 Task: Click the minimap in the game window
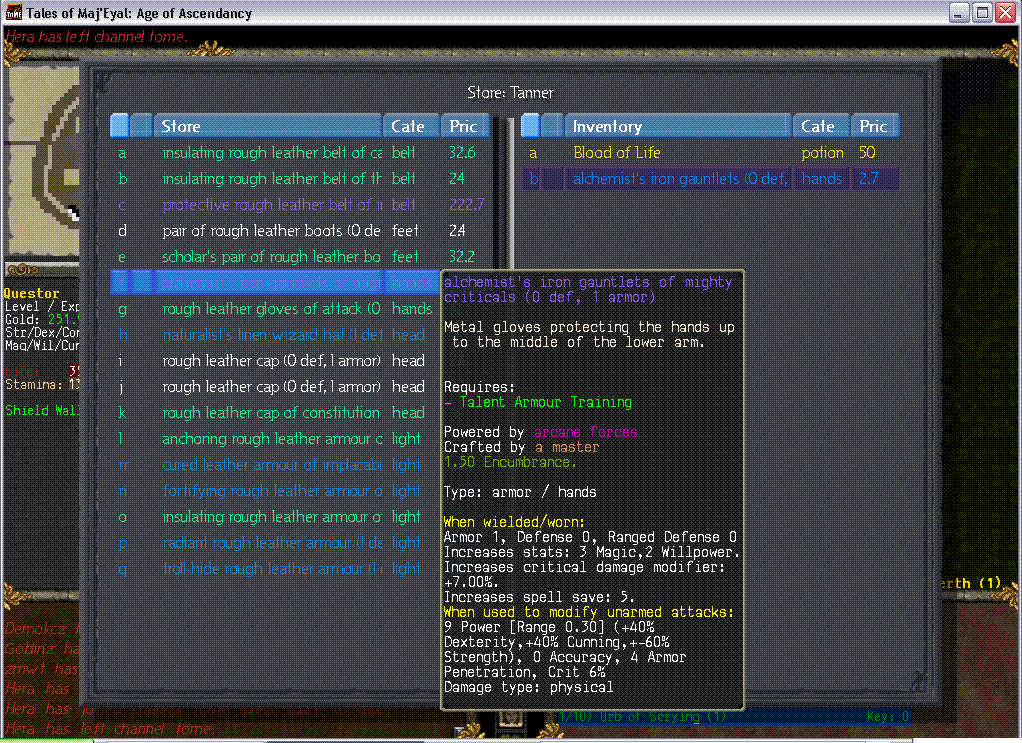[x=42, y=160]
